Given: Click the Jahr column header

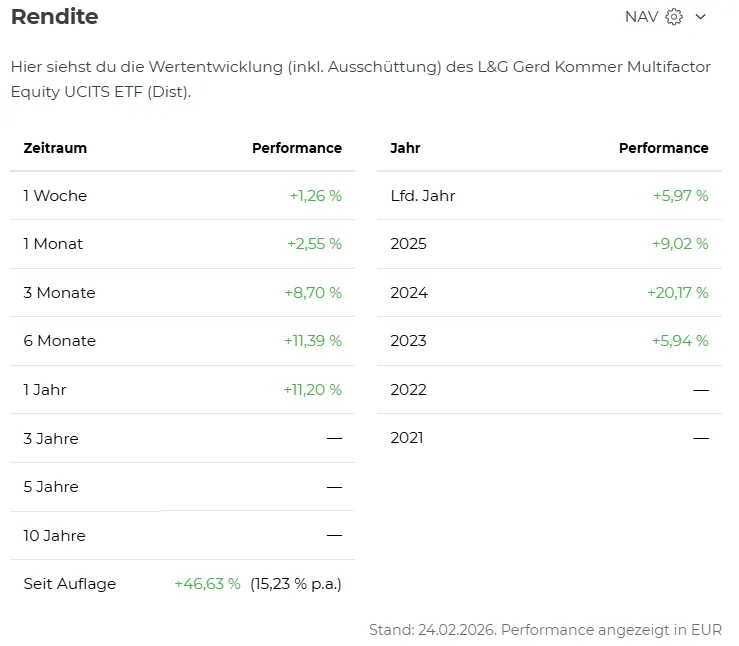Looking at the screenshot, I should [x=405, y=148].
